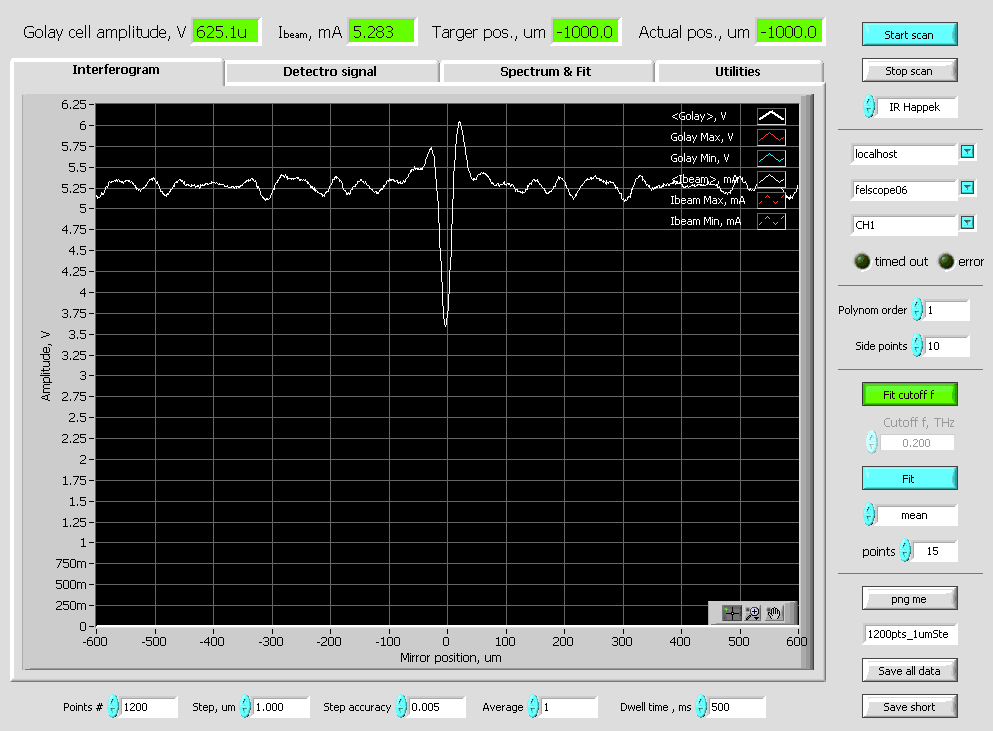Click the points stepper near 15
Image resolution: width=993 pixels, height=731 pixels.
click(x=906, y=550)
